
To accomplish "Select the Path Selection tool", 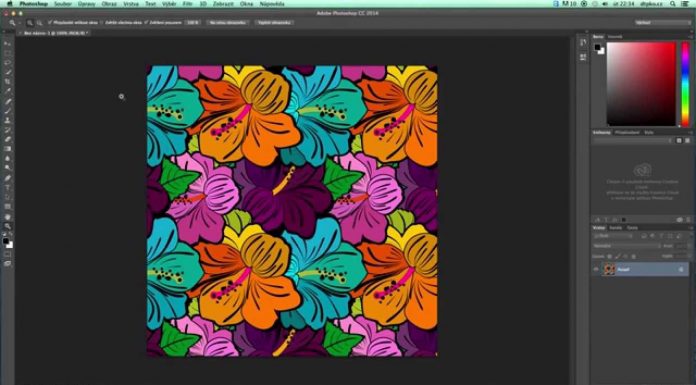I will [x=8, y=197].
